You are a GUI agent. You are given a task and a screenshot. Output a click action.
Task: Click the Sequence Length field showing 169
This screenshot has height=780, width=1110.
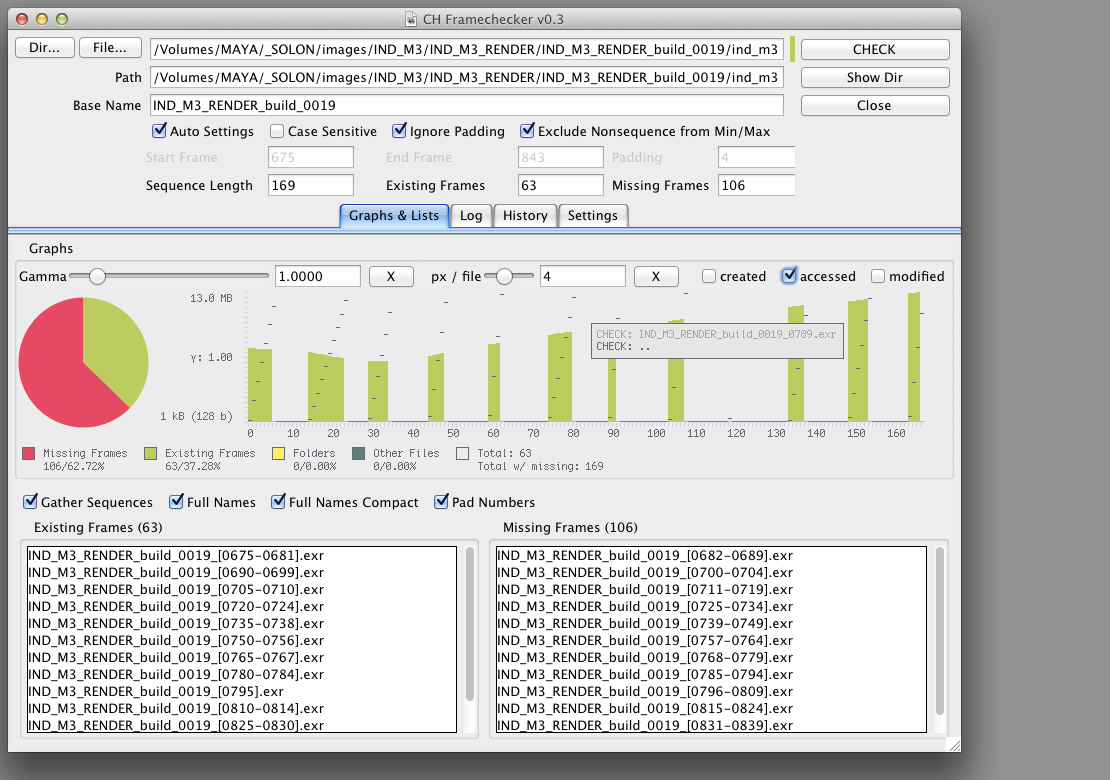point(311,185)
